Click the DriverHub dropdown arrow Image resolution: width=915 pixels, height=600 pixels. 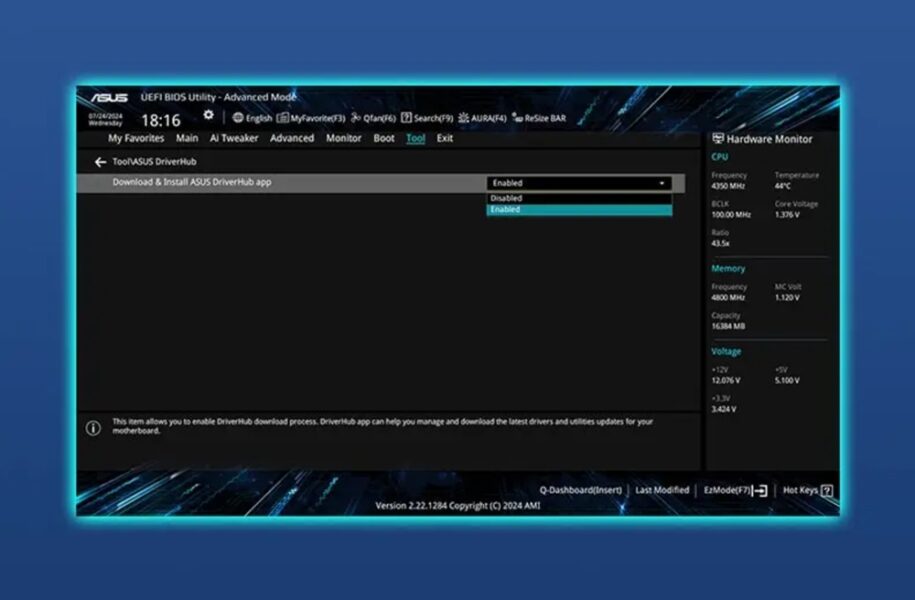[662, 184]
